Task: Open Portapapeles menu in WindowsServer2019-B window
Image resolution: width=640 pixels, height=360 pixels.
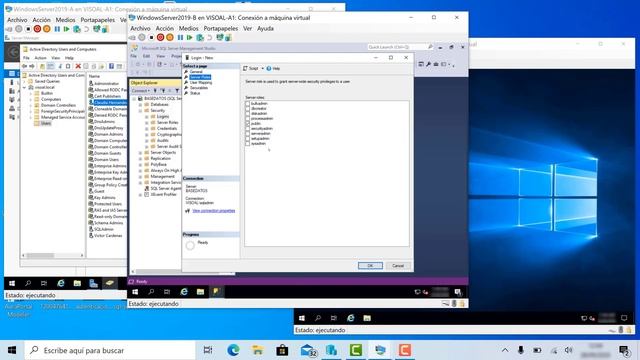Action: pyautogui.click(x=221, y=29)
